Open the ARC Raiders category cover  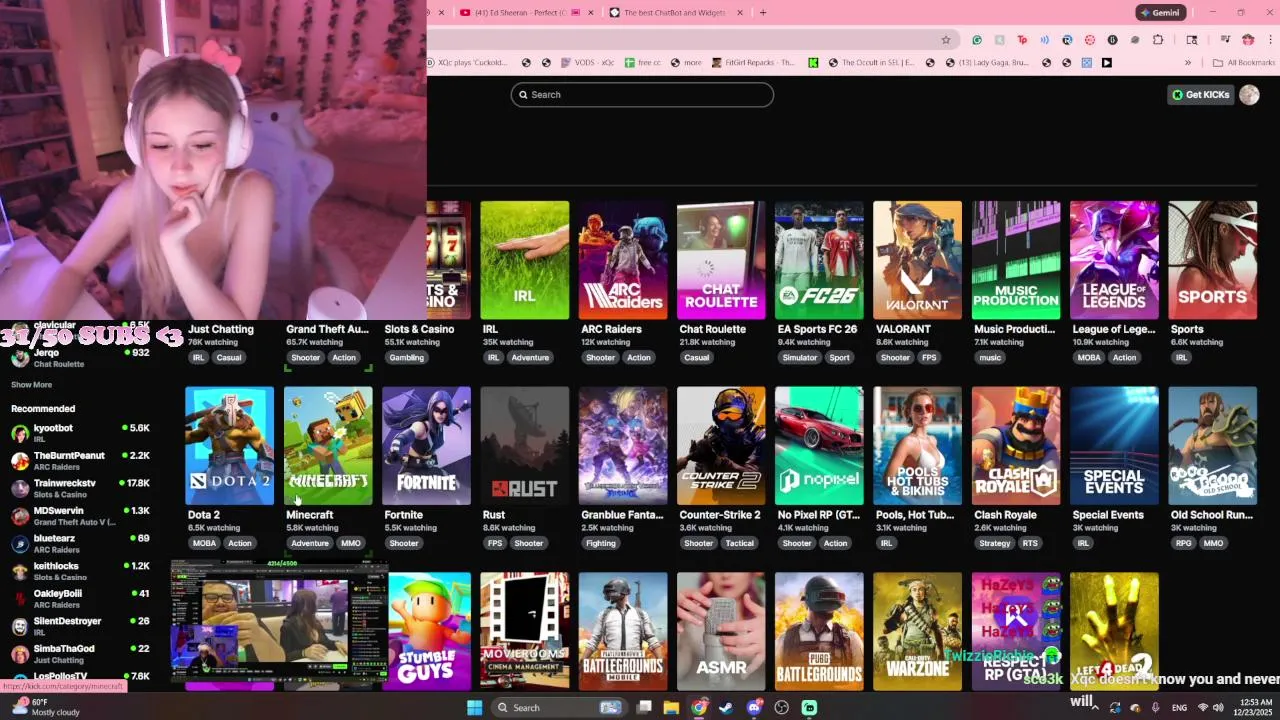pyautogui.click(x=622, y=260)
